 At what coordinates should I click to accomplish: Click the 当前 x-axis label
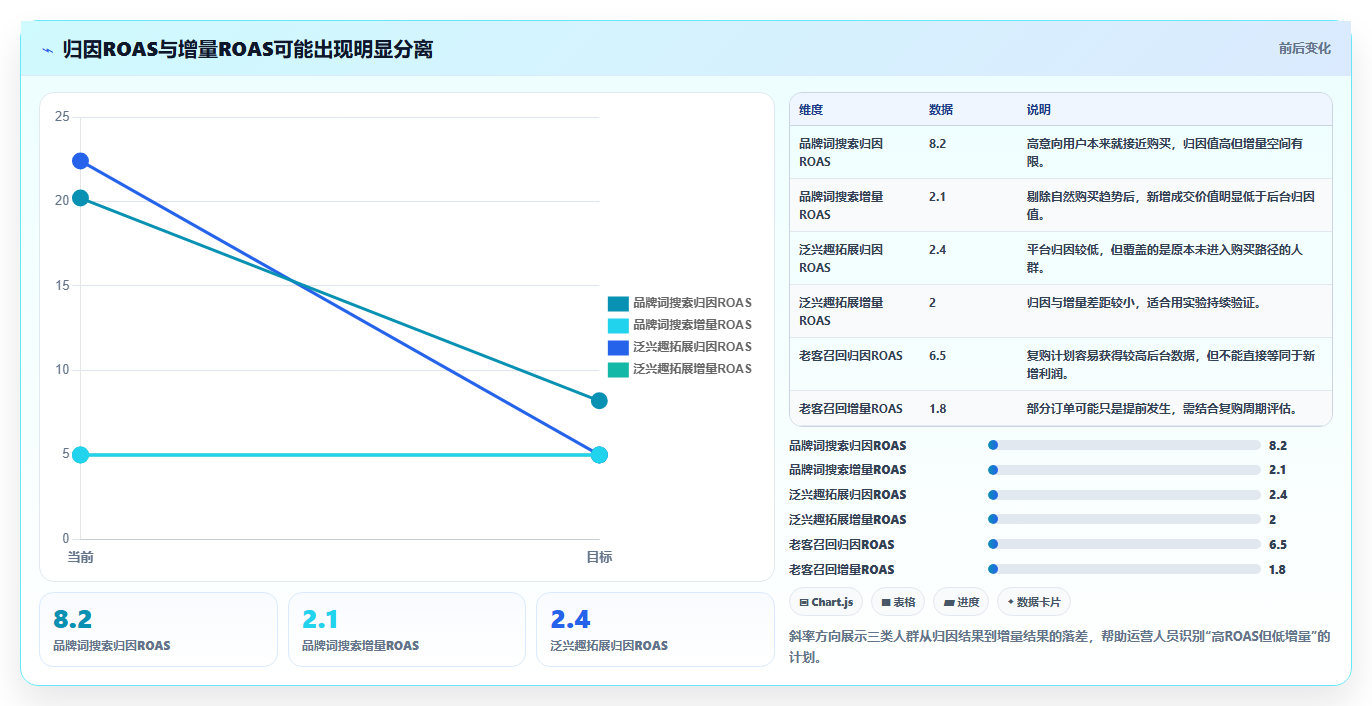point(80,557)
